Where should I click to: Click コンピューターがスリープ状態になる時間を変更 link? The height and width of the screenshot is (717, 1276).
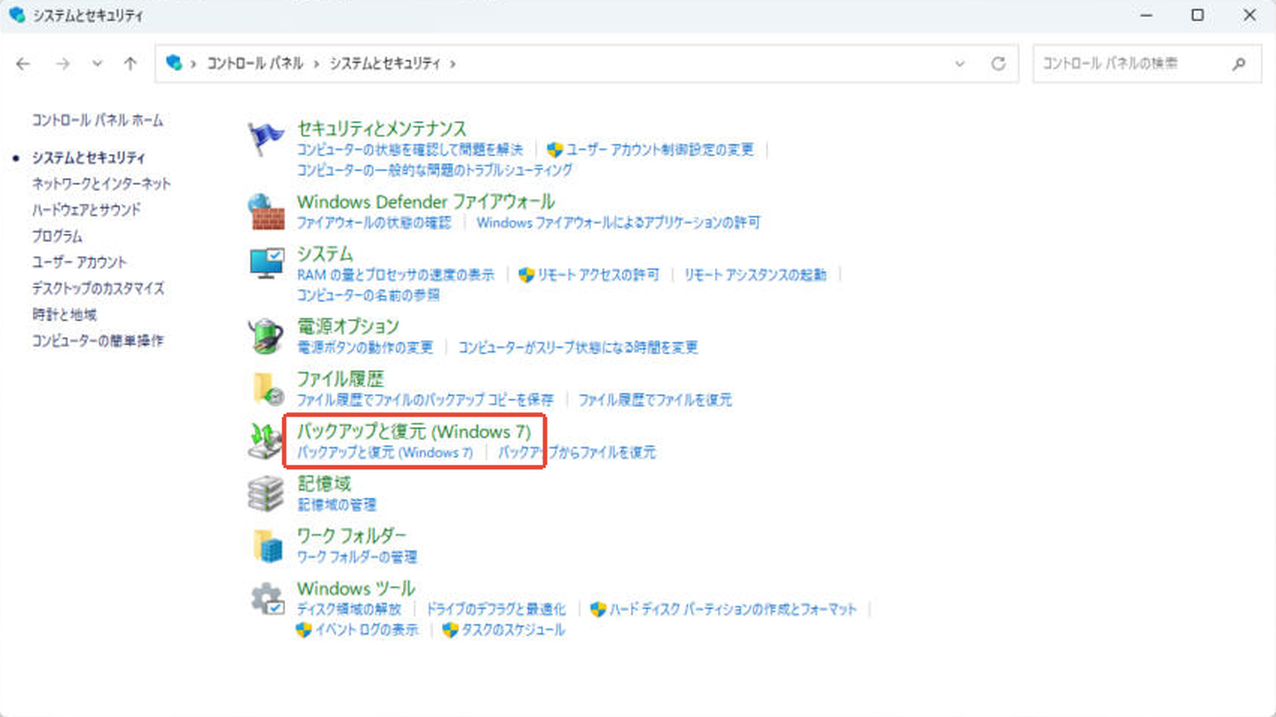click(x=578, y=347)
